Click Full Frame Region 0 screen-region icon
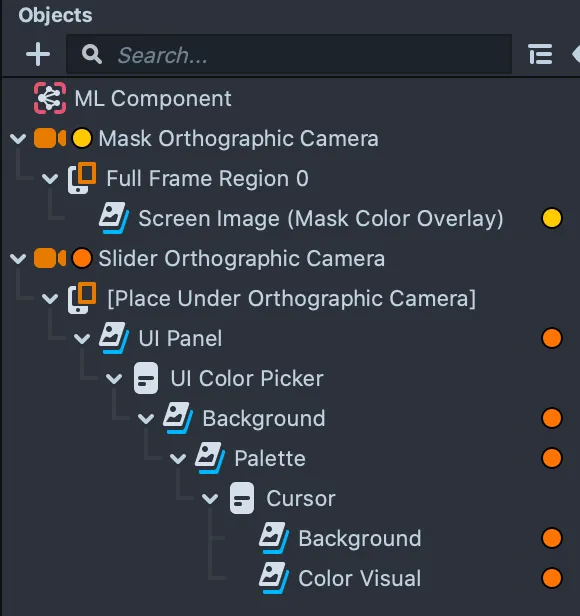The height and width of the screenshot is (616, 580). tap(82, 178)
